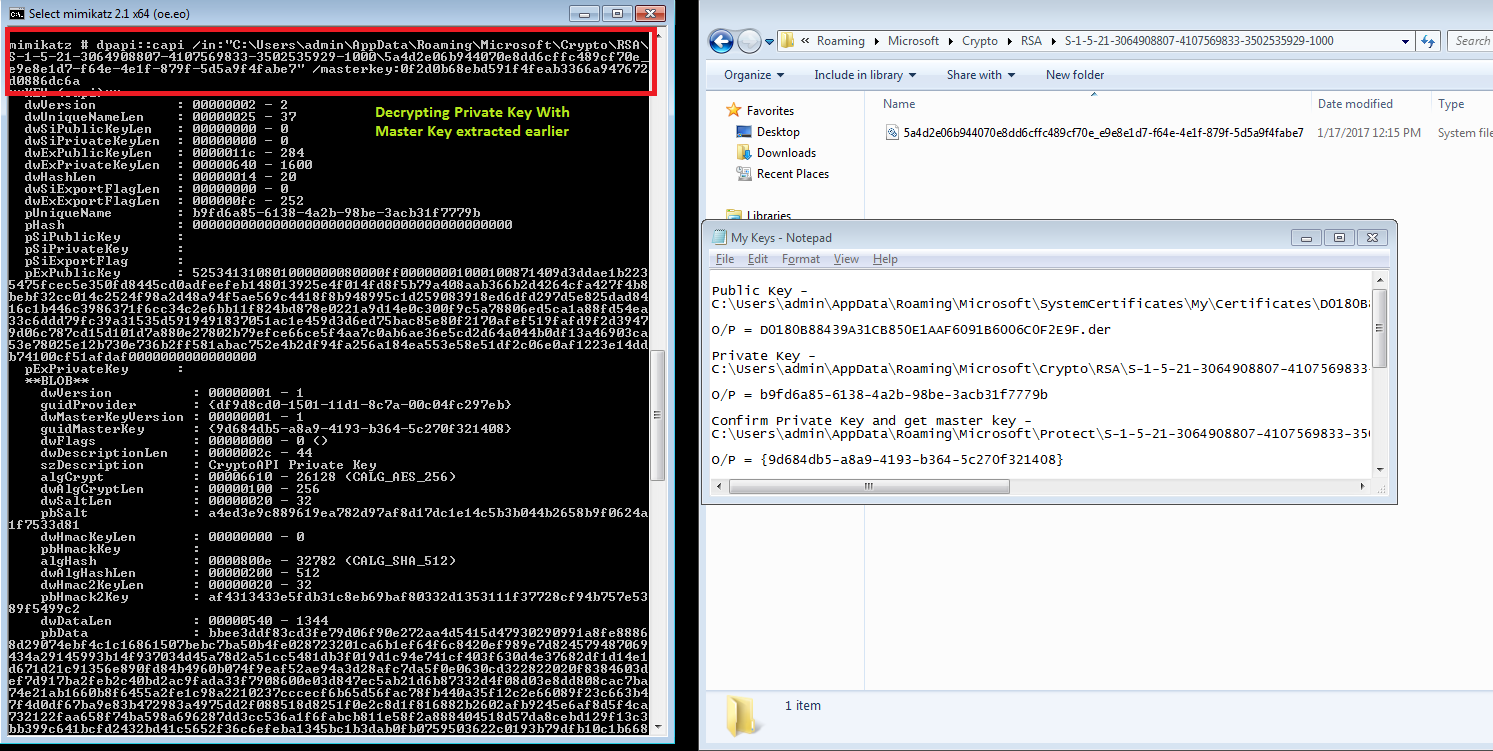The image size is (1493, 751).
Task: Open the recent pages dropdown beside Forward
Action: click(x=768, y=42)
